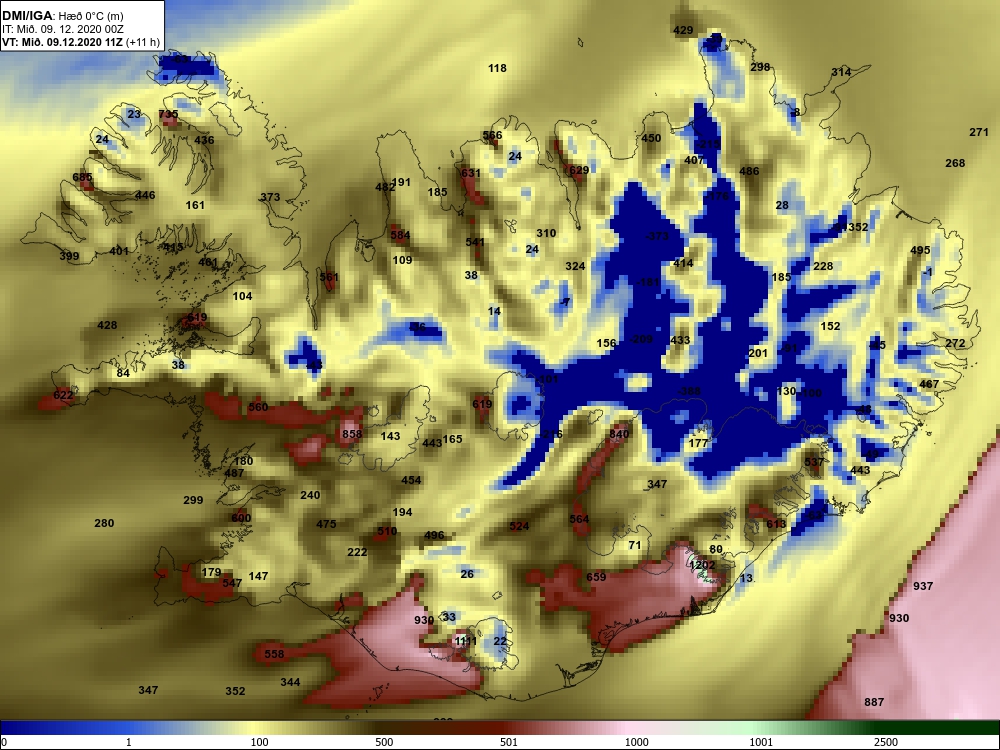Click the map value '314'
Image resolution: width=1000 pixels, height=750 pixels.
(841, 72)
